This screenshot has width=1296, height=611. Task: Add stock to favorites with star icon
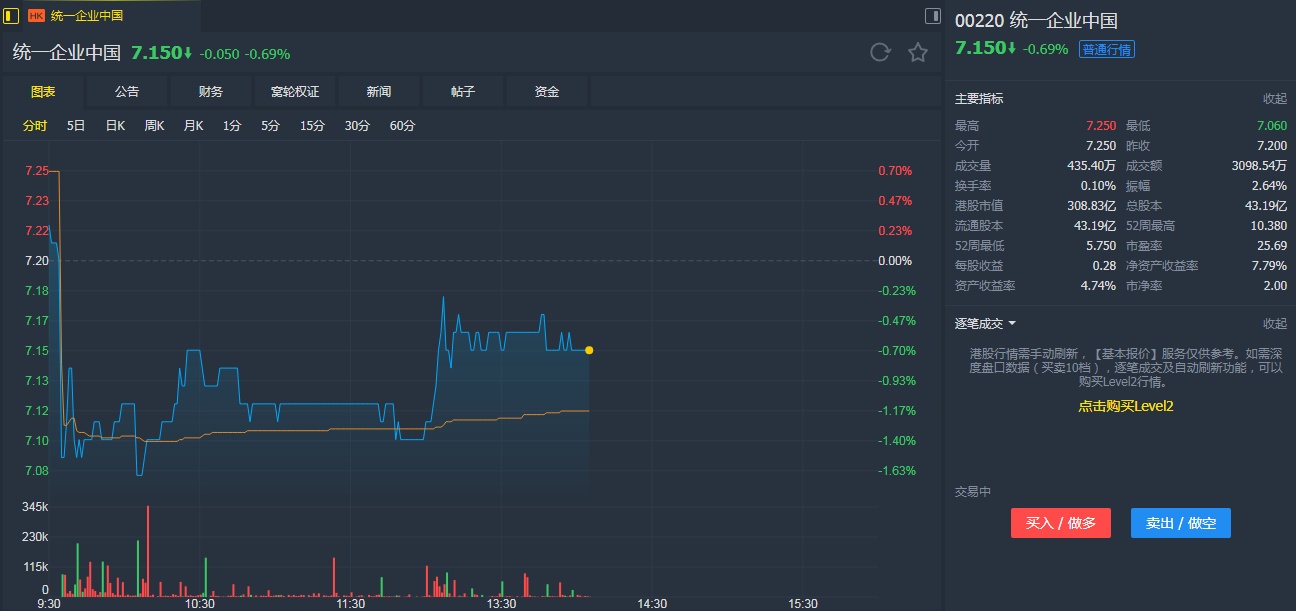coord(918,52)
